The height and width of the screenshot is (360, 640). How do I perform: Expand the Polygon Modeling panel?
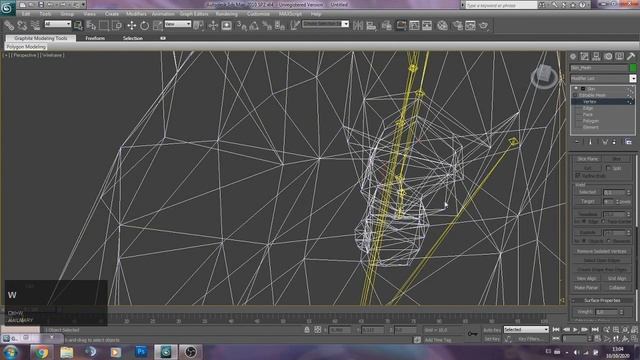coord(26,47)
